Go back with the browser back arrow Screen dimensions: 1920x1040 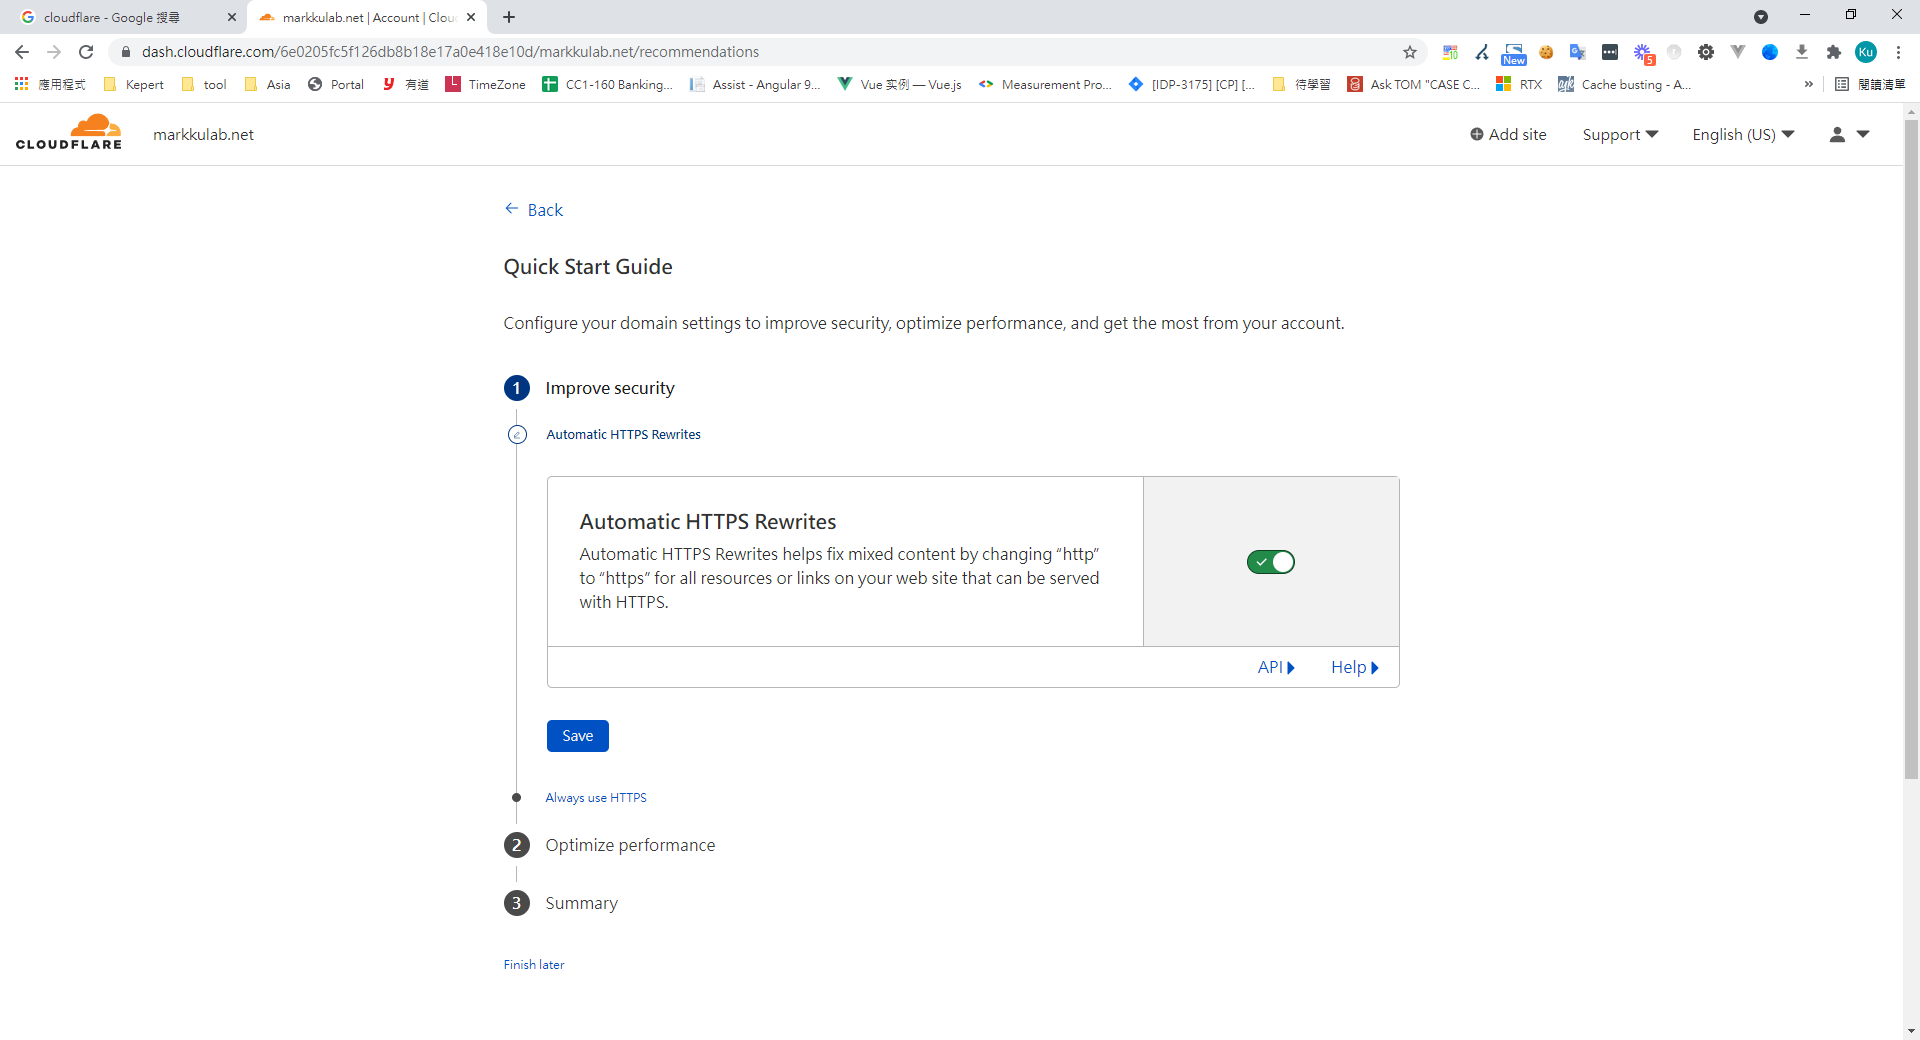tap(22, 52)
